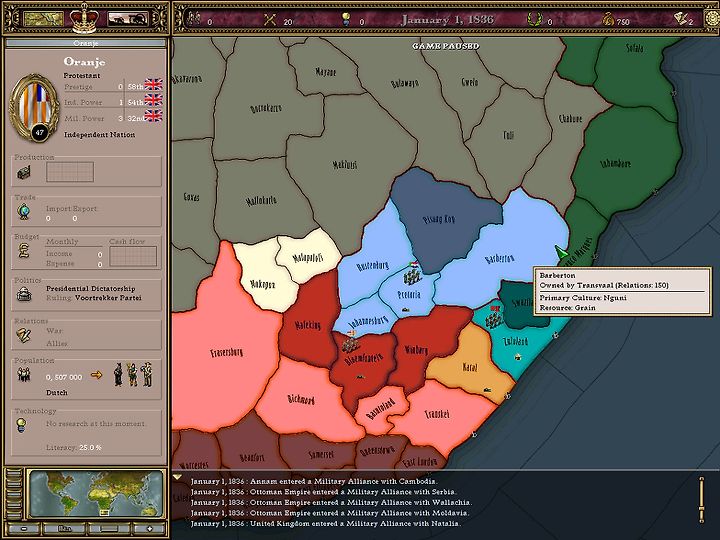Click the crown icon at top

(x=84, y=18)
